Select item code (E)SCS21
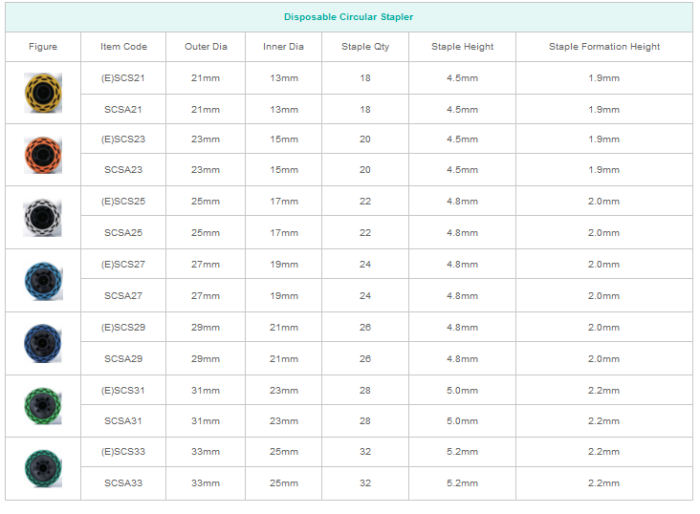 point(124,78)
